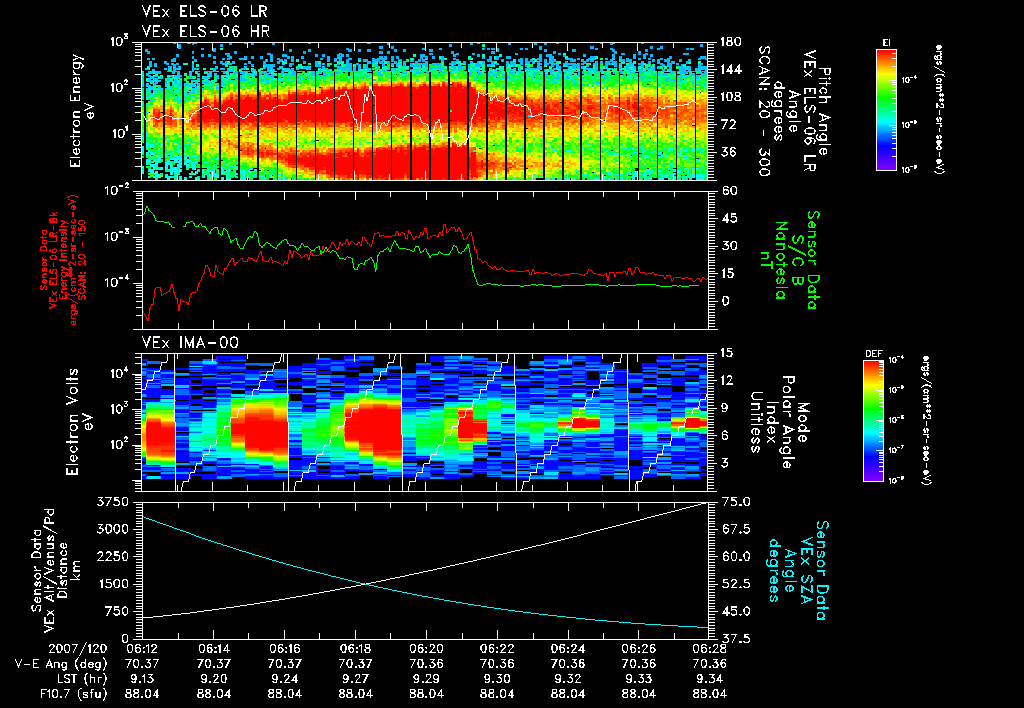
Task: Click the 06:16 time tick label
Action: [284, 647]
